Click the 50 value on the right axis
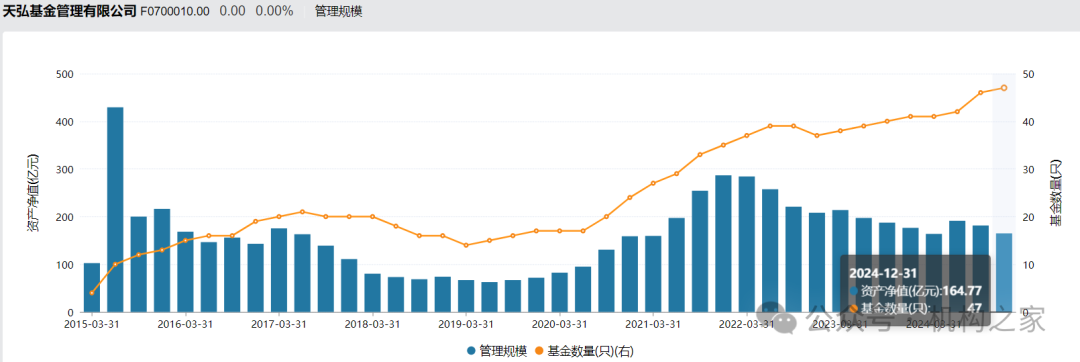 tap(1028, 74)
